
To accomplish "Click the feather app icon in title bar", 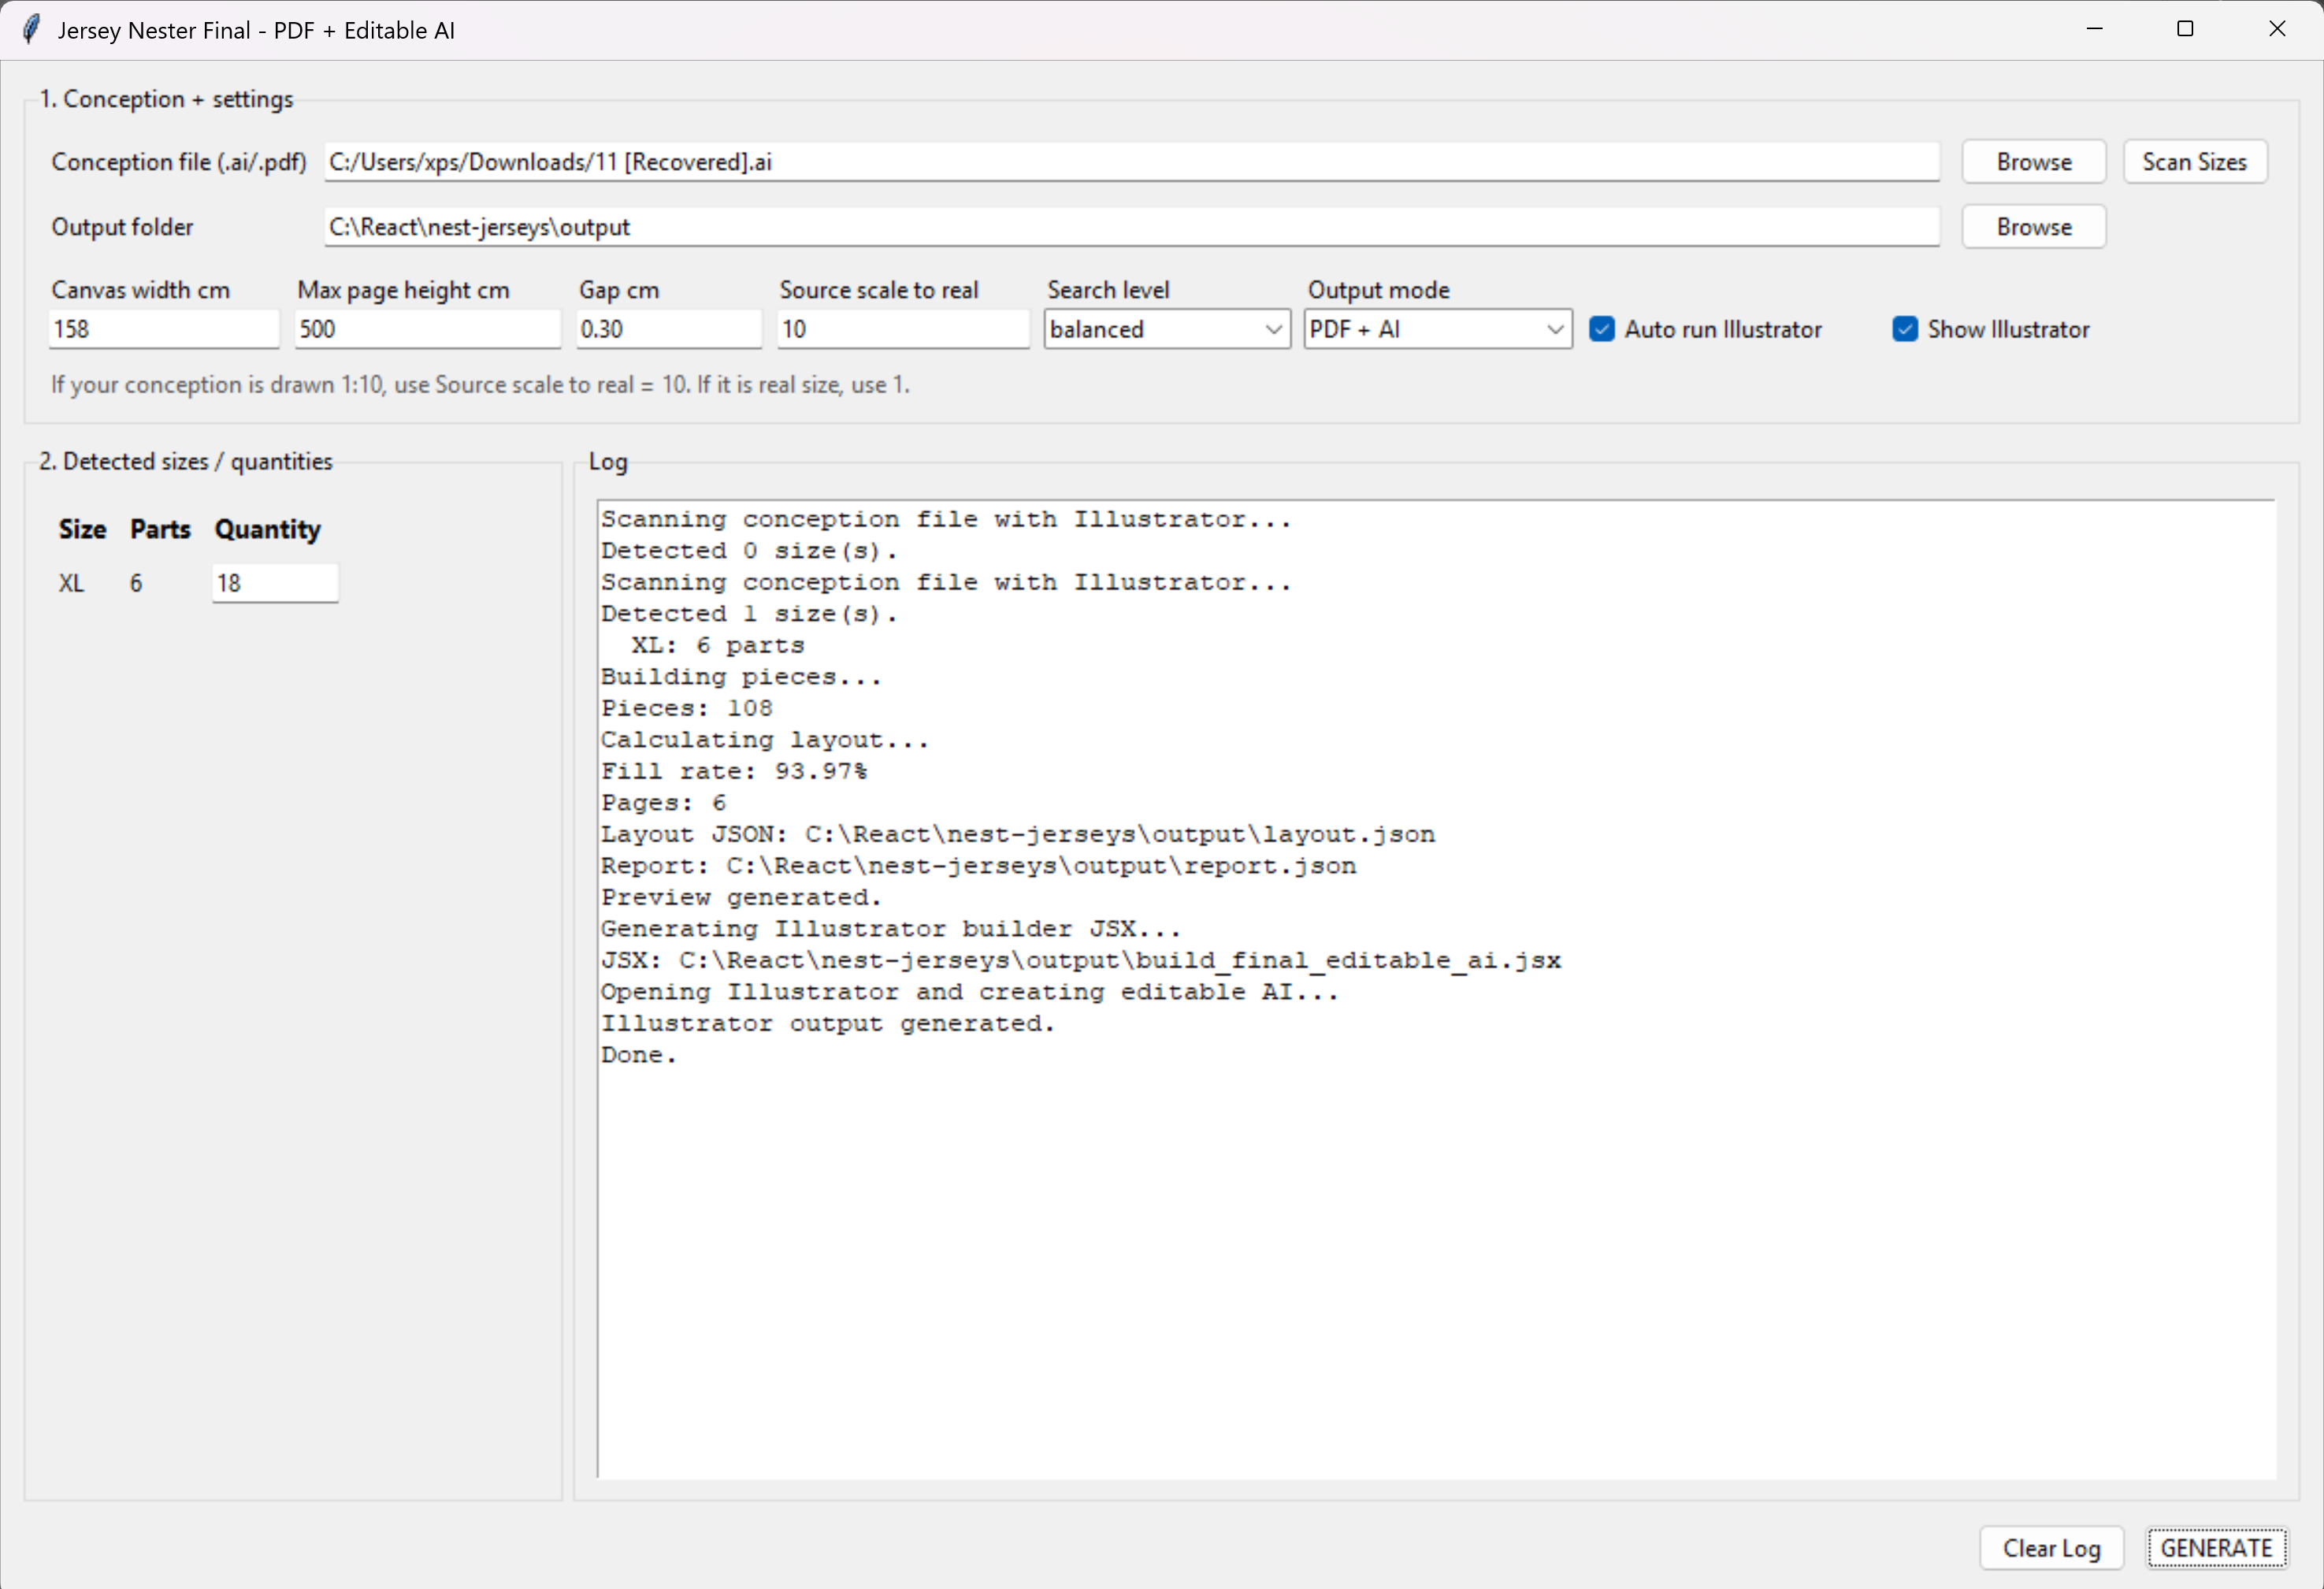I will pos(31,30).
